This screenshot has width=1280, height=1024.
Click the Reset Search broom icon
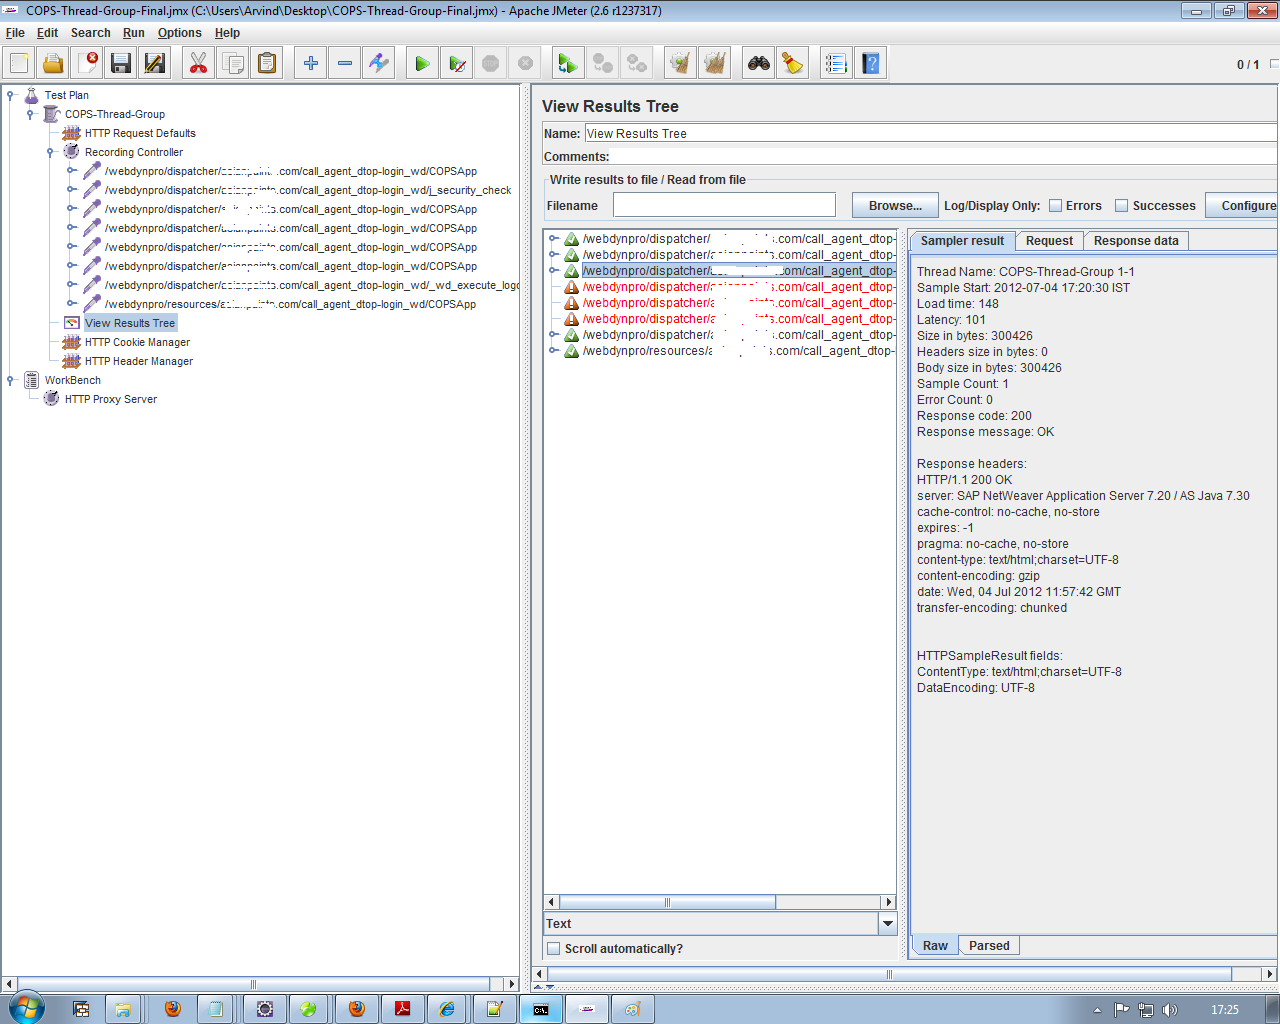(x=793, y=63)
